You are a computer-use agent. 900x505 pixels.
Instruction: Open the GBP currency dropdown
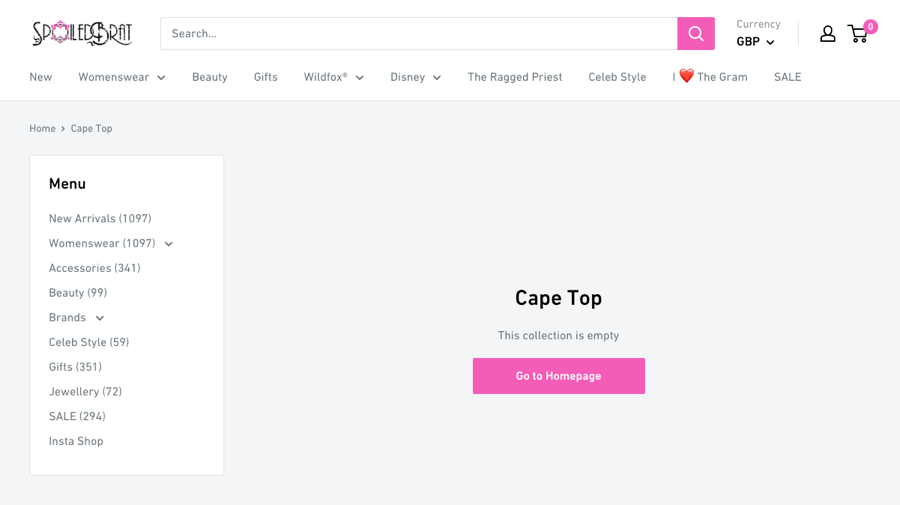(x=755, y=42)
